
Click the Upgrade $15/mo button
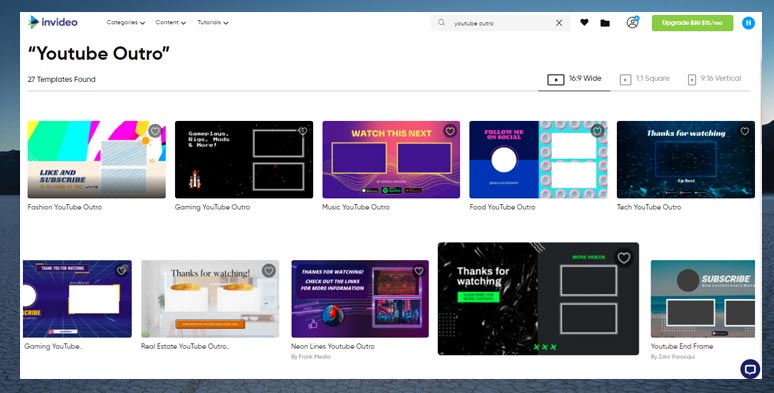(692, 23)
